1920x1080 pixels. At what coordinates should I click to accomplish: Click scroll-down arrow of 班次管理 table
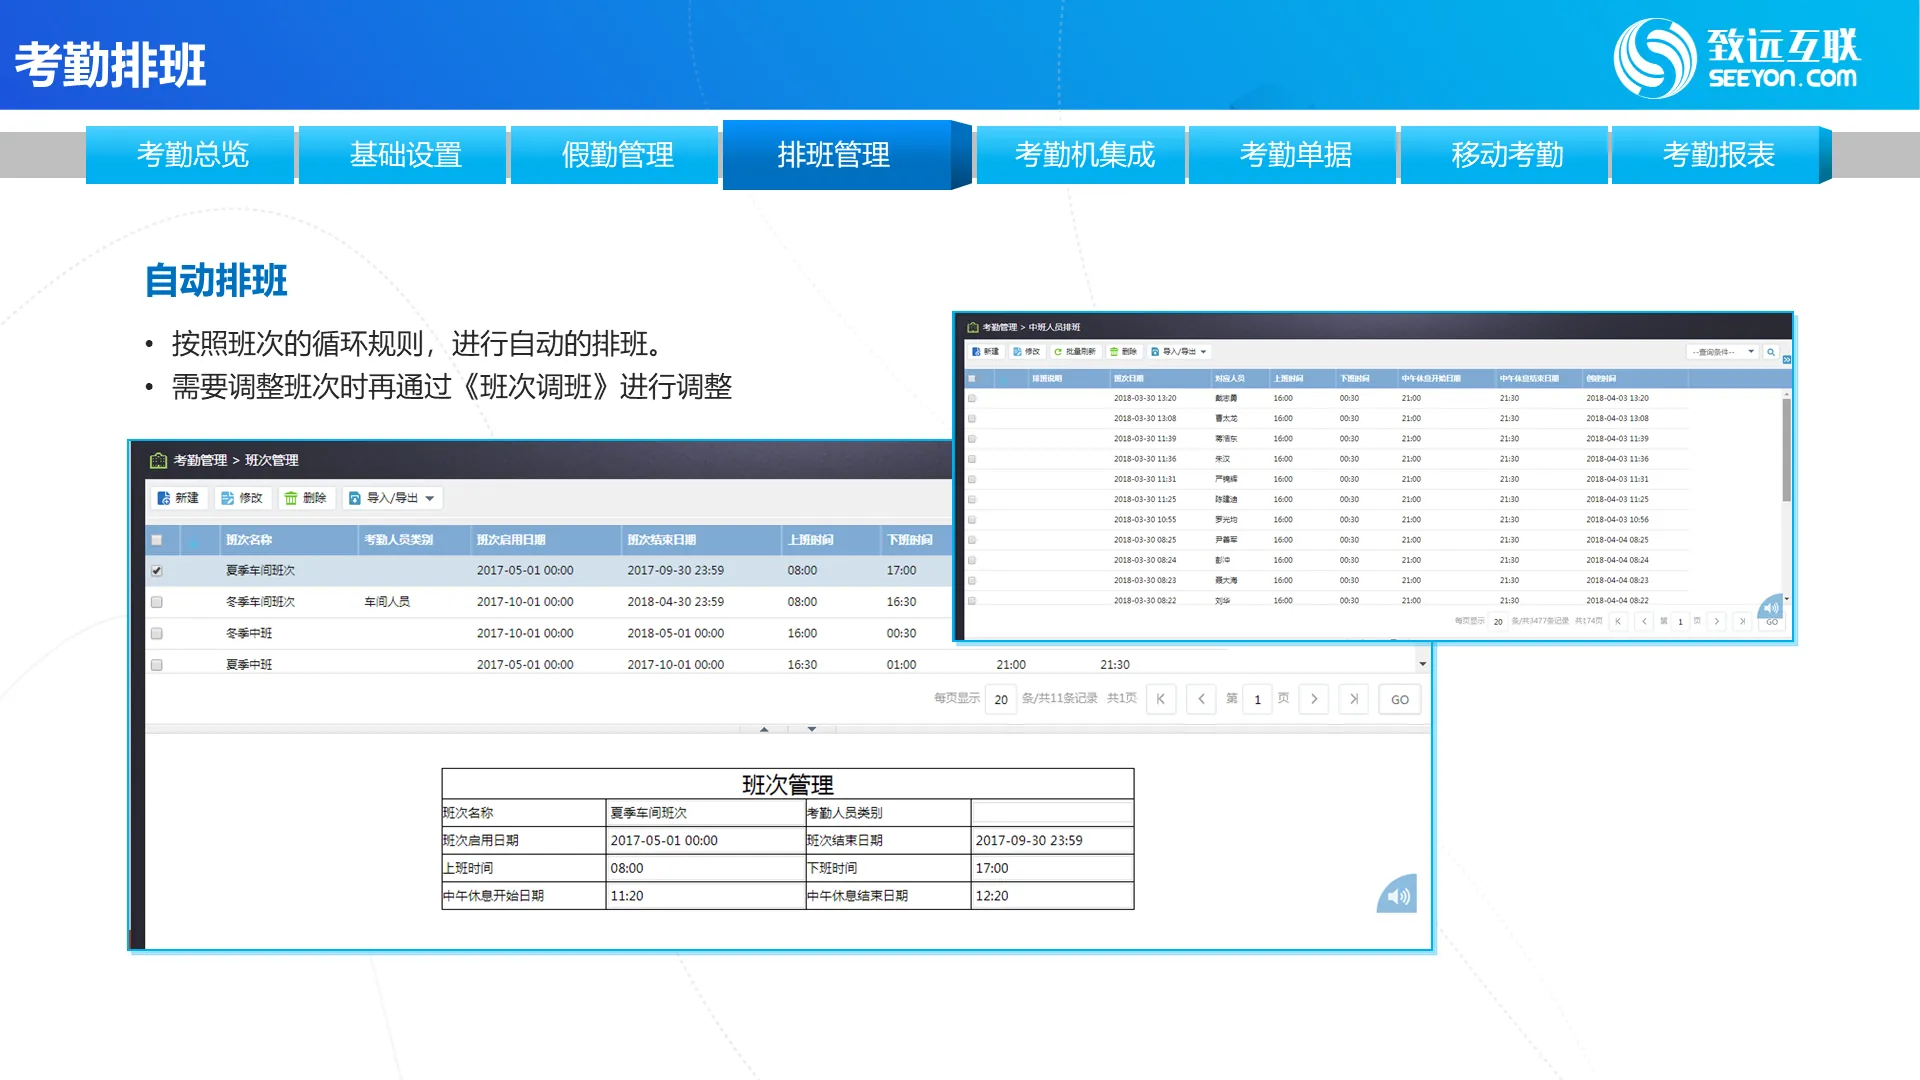coord(1423,664)
